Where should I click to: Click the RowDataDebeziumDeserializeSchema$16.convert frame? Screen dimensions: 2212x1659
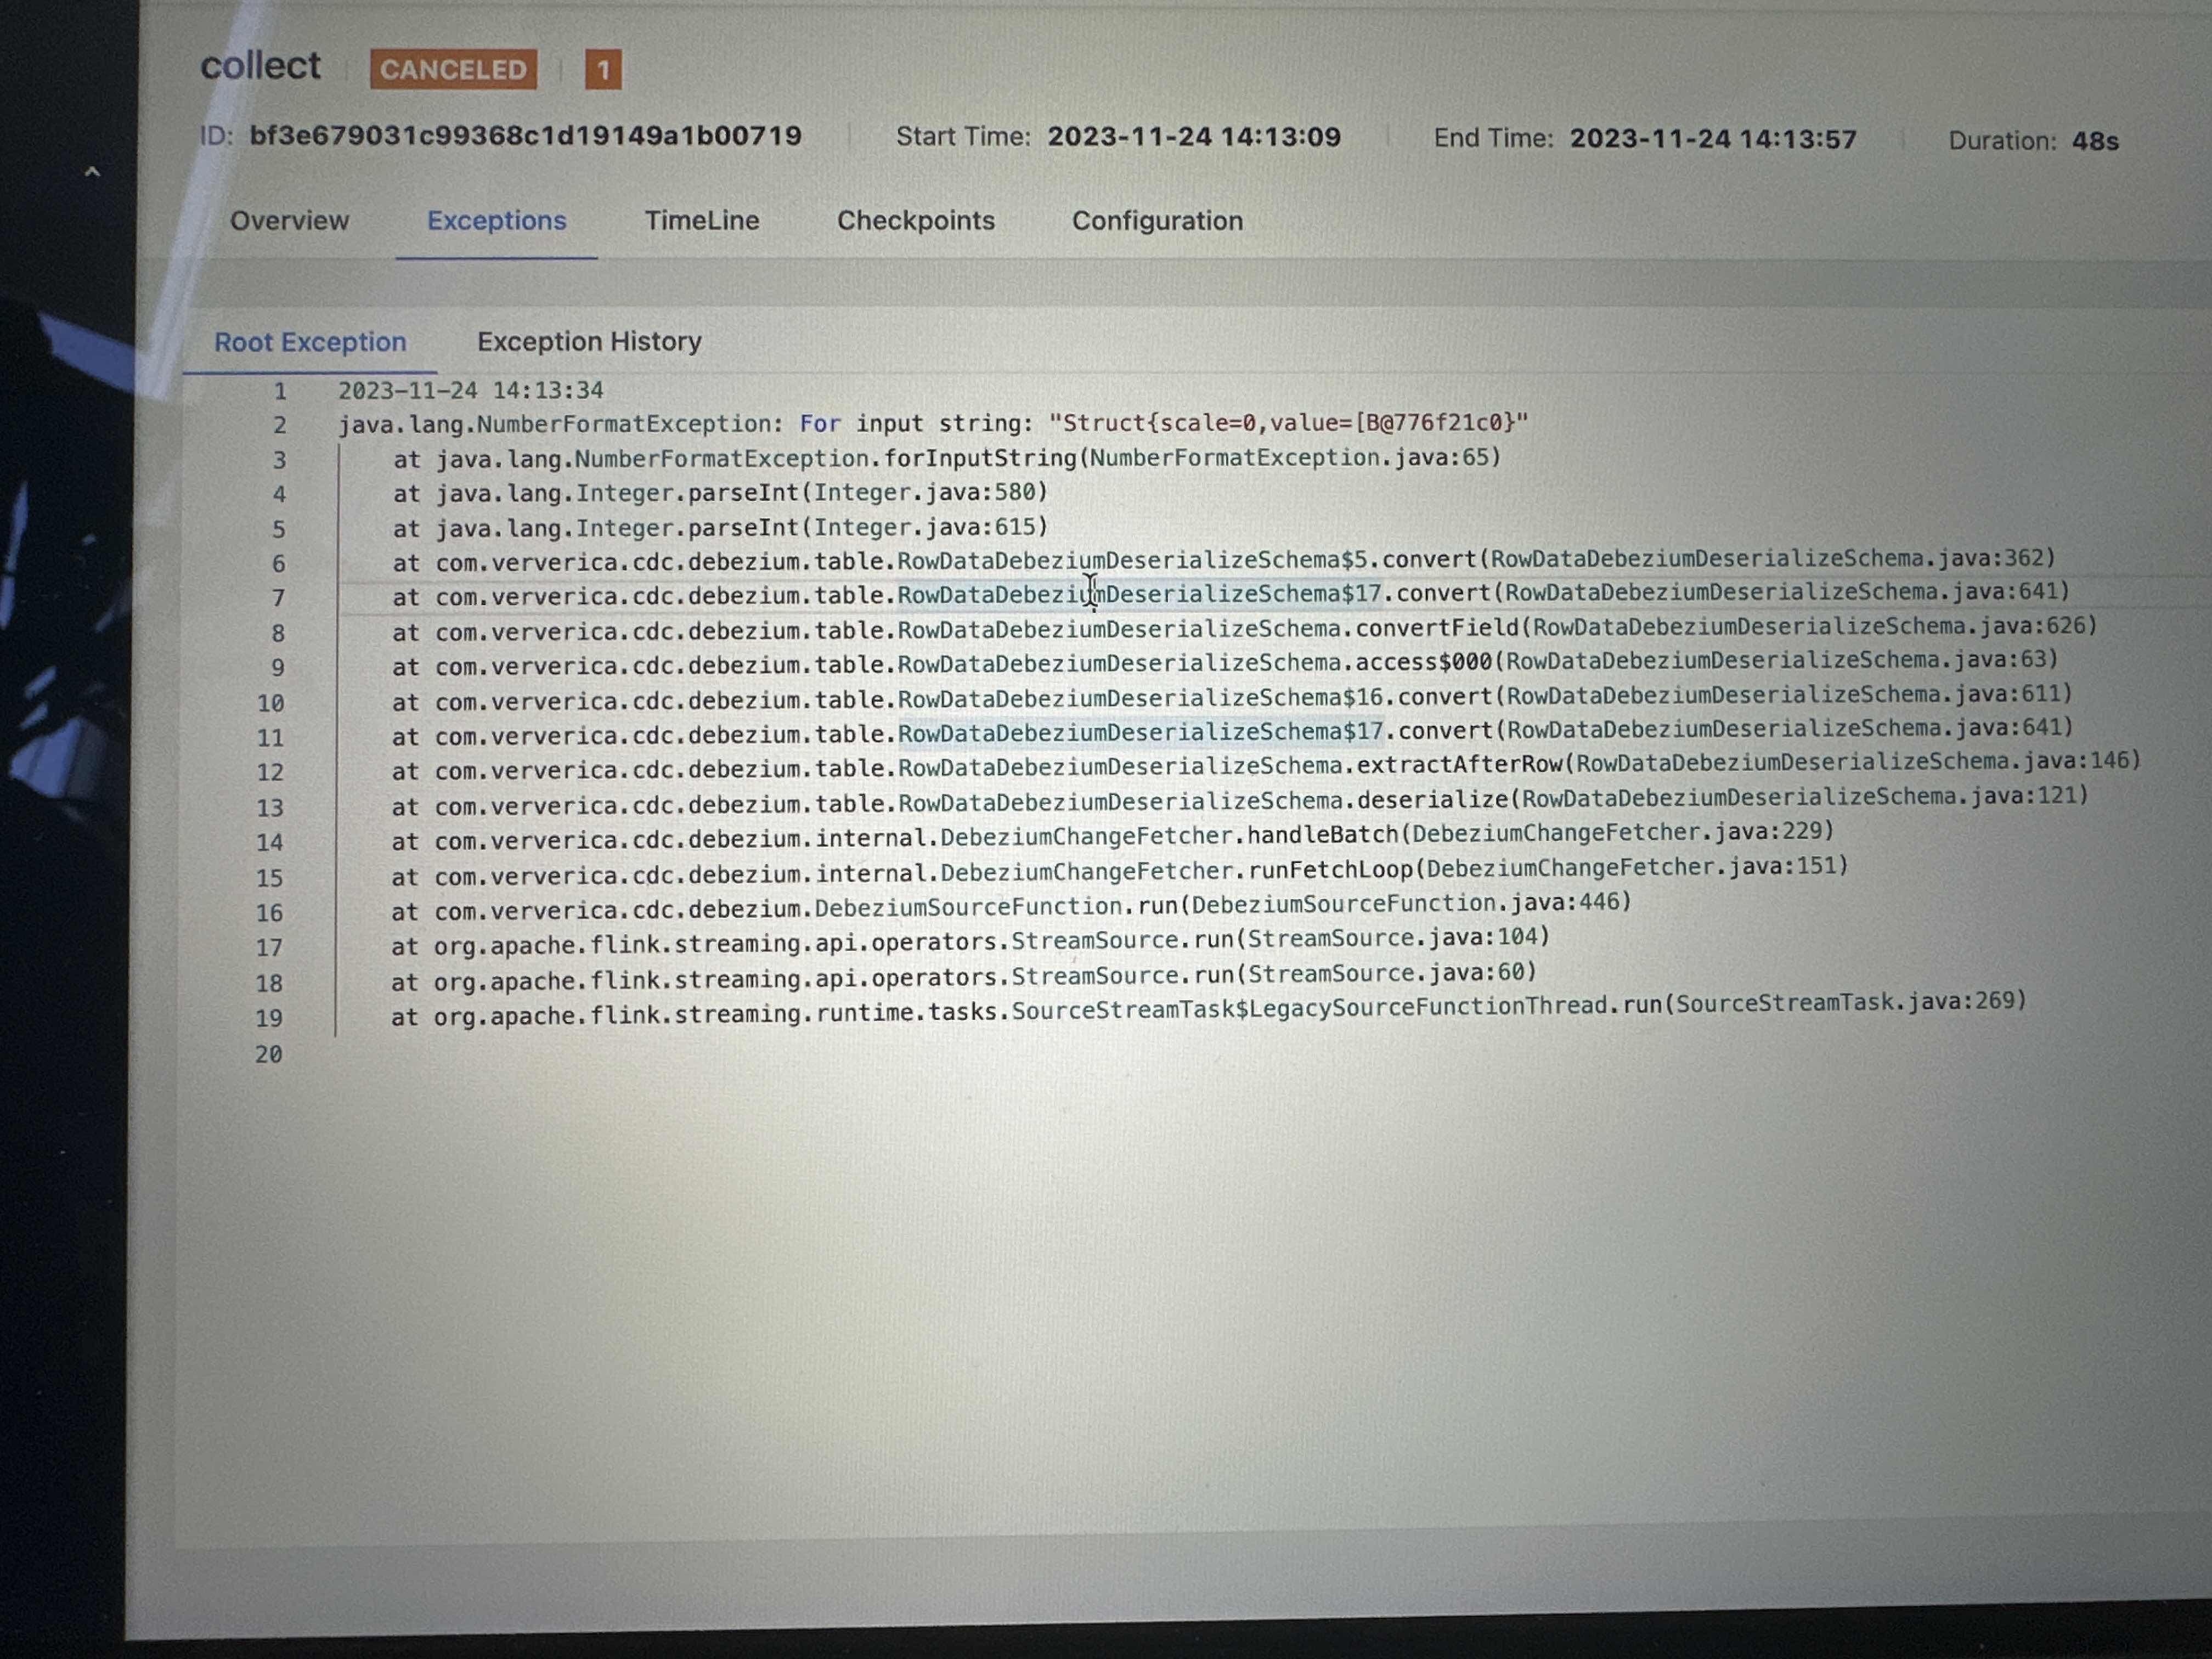pyautogui.click(x=1233, y=697)
